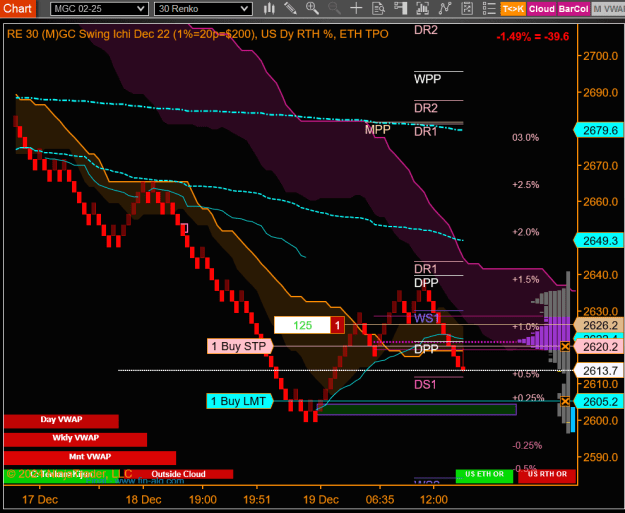
Task: Click the green 125 position PnL box
Action: click(303, 325)
